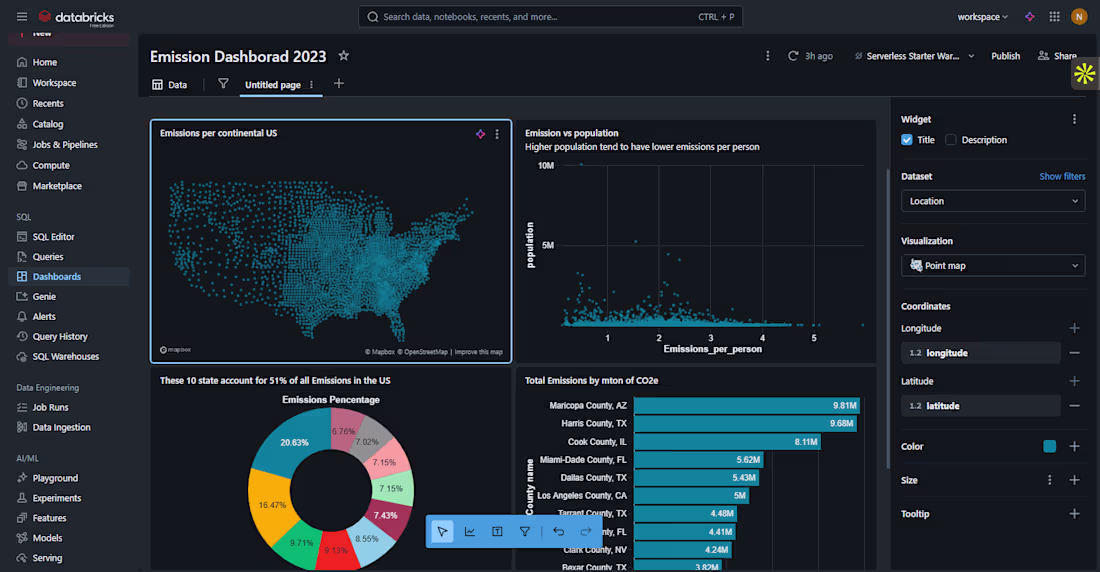Open assistant icon on Emissions map widget

481,133
